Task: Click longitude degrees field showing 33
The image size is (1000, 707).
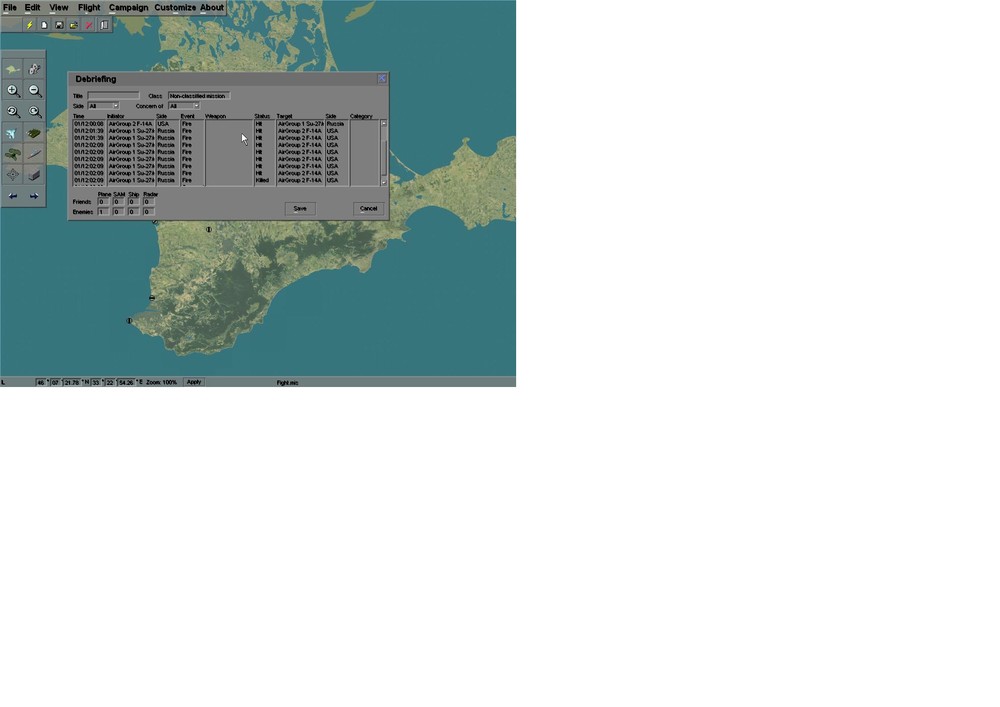Action: (x=96, y=383)
